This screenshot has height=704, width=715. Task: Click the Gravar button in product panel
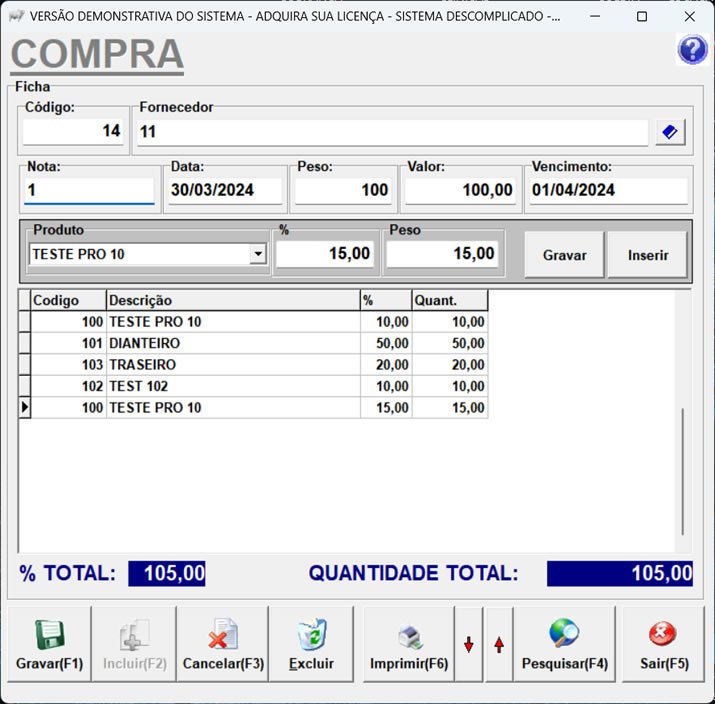tap(564, 255)
